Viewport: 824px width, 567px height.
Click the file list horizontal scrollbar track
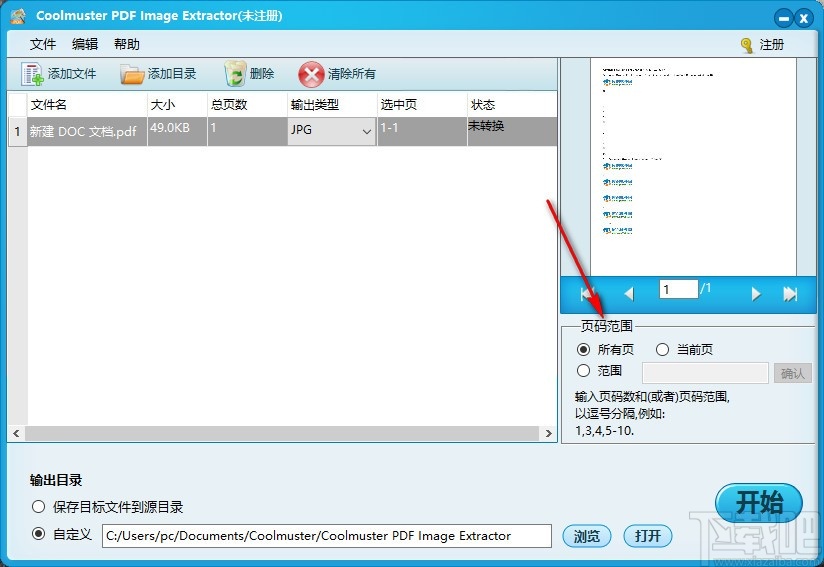[282, 434]
